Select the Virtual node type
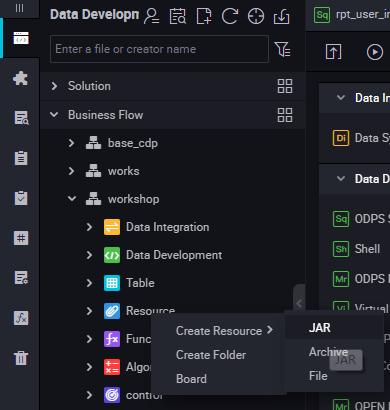The image size is (390, 410). [x=361, y=308]
